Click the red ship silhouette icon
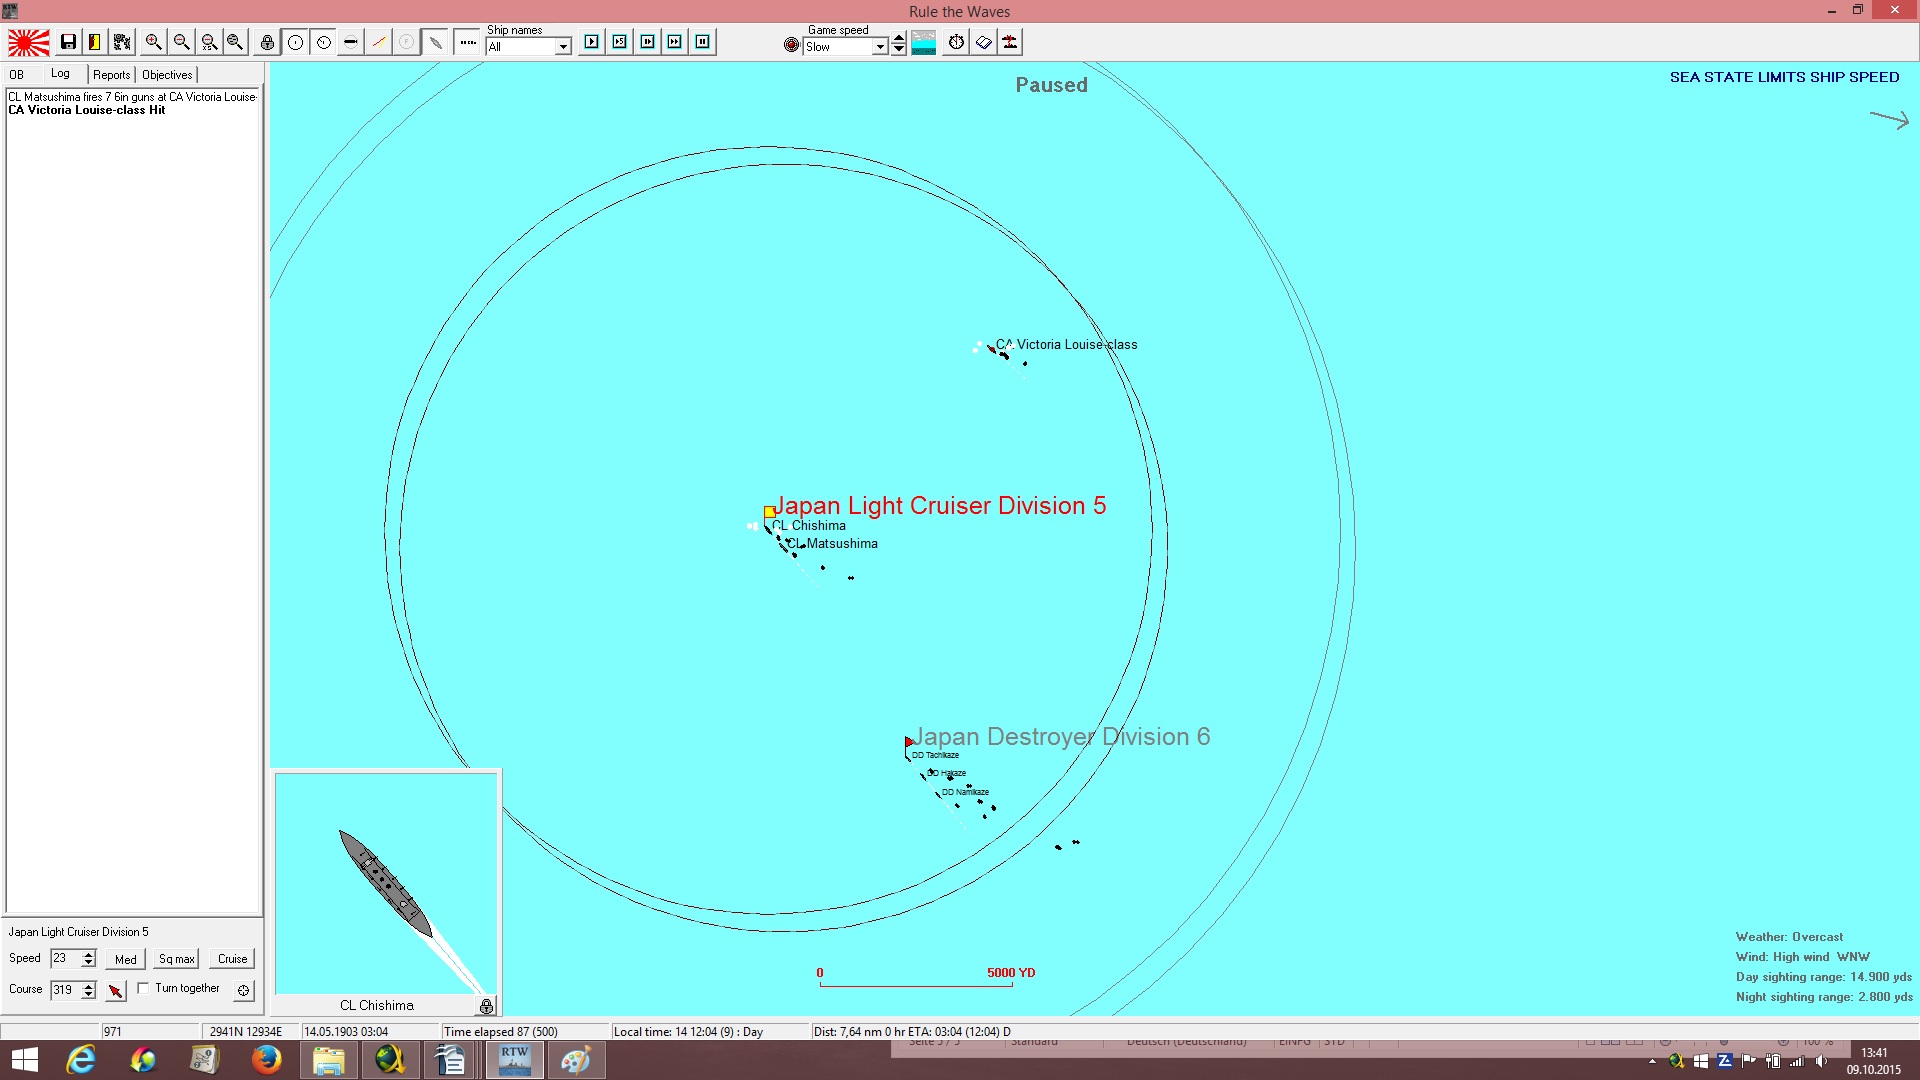Screen dimensions: 1920x1080 click(1011, 42)
